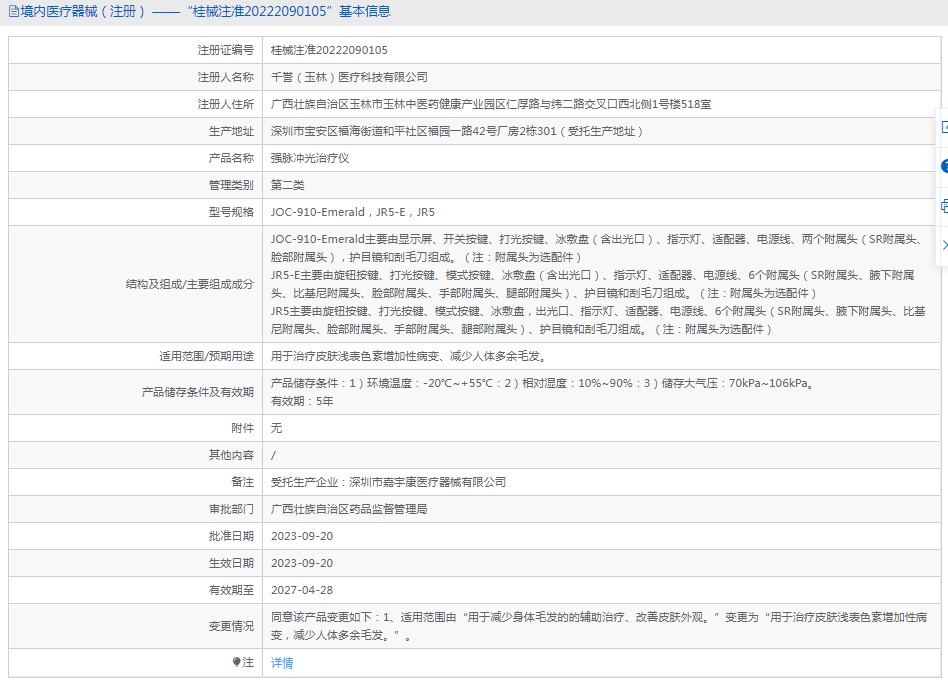
Task: Click the 产品储存条件及有效期 label
Action: pyautogui.click(x=198, y=392)
